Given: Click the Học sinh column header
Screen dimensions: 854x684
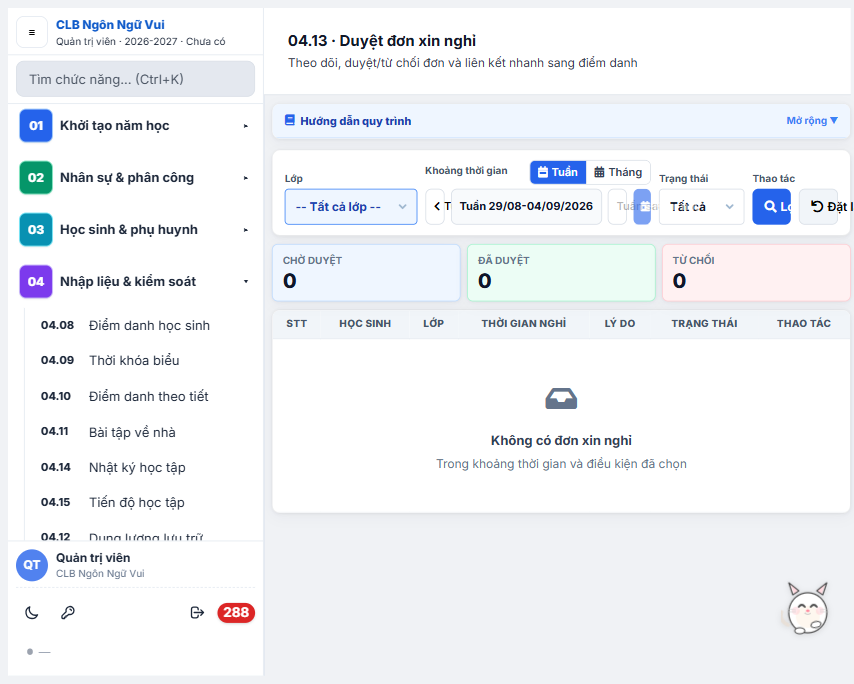Looking at the screenshot, I should pyautogui.click(x=365, y=323).
